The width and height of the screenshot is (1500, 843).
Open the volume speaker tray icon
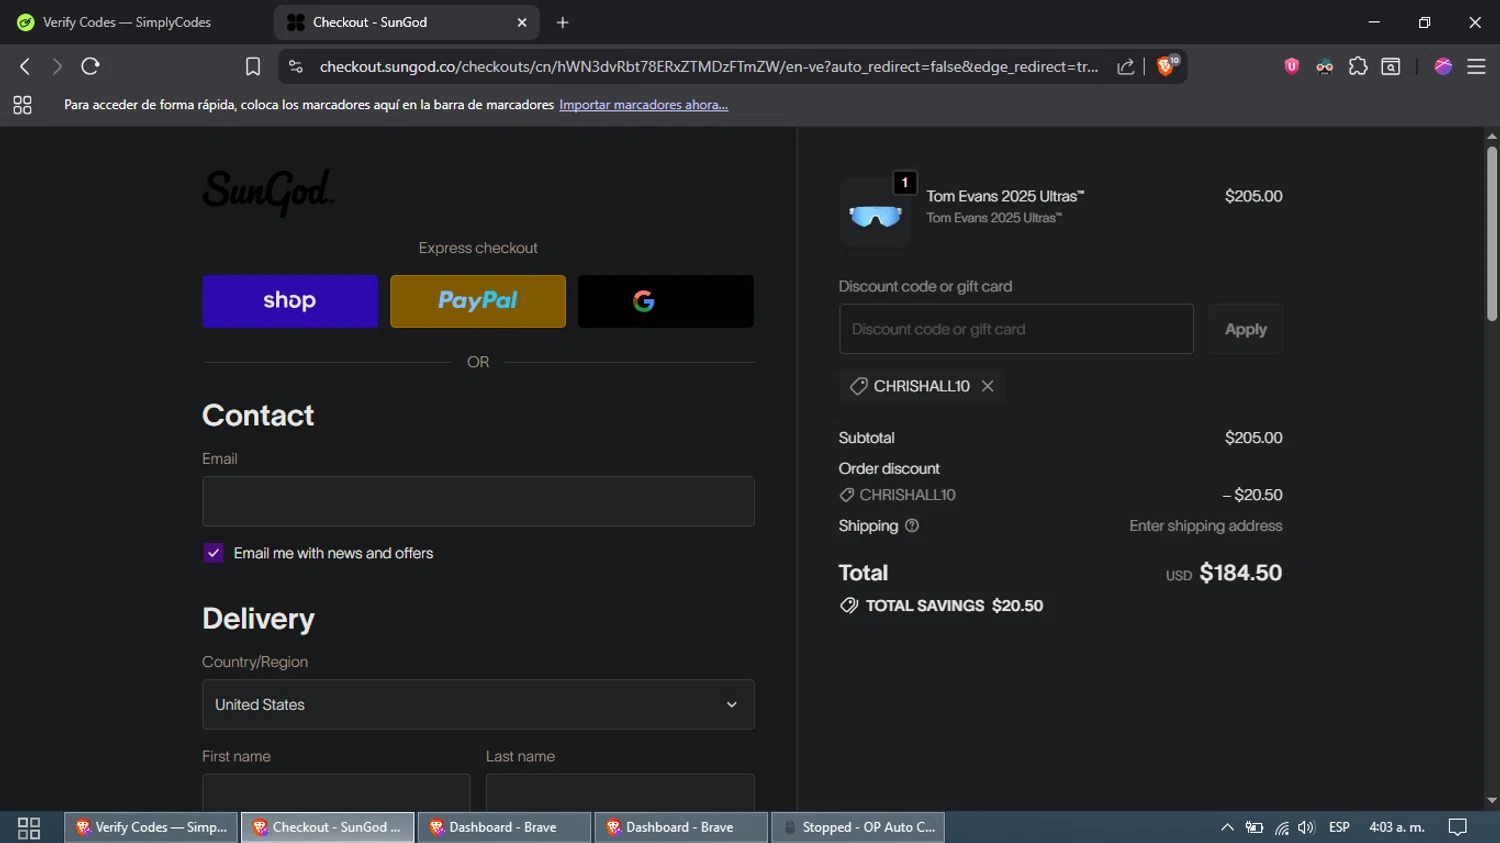coord(1306,827)
